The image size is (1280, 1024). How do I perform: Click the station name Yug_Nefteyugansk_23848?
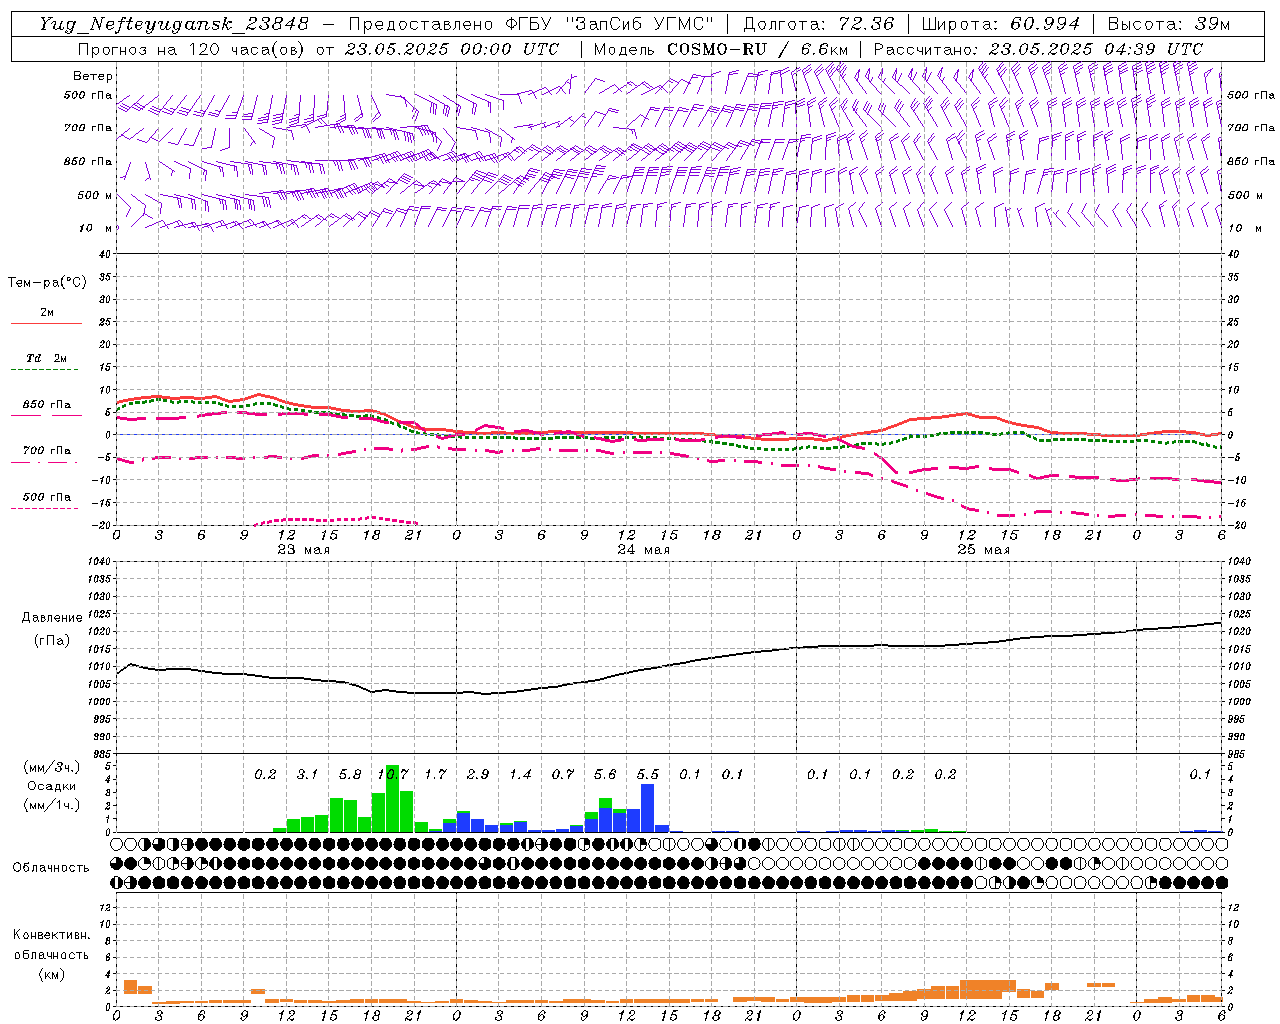[174, 25]
